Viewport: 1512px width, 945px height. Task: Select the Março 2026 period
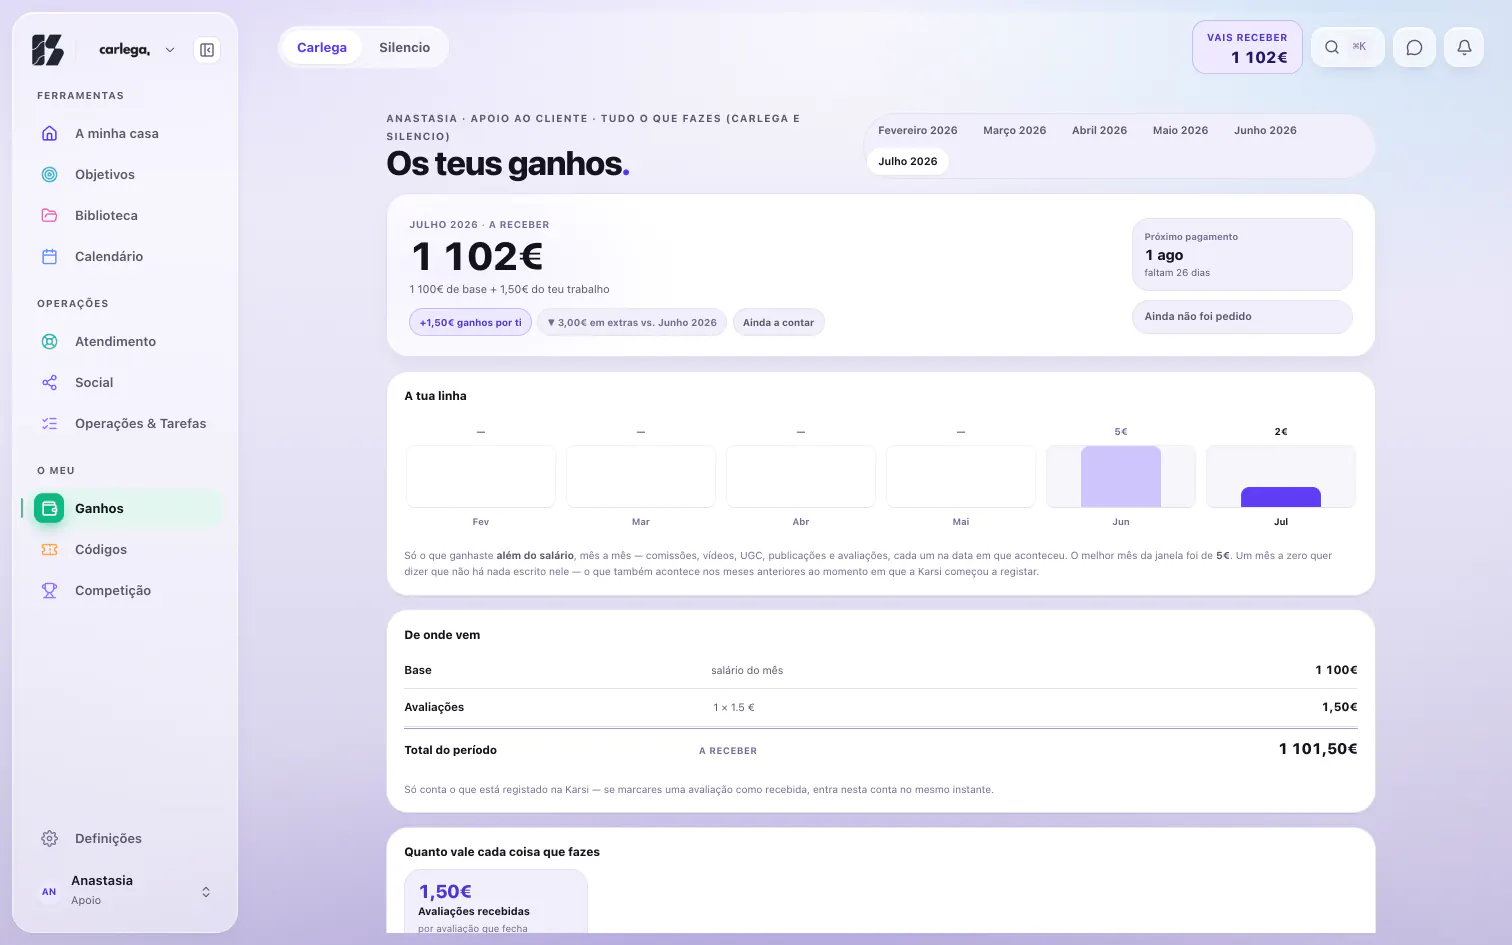click(1014, 130)
